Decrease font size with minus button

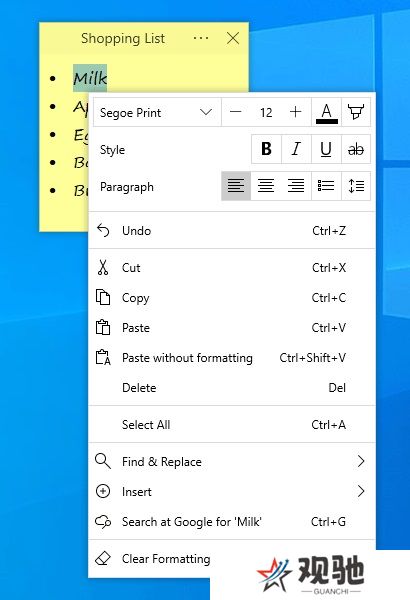(235, 112)
